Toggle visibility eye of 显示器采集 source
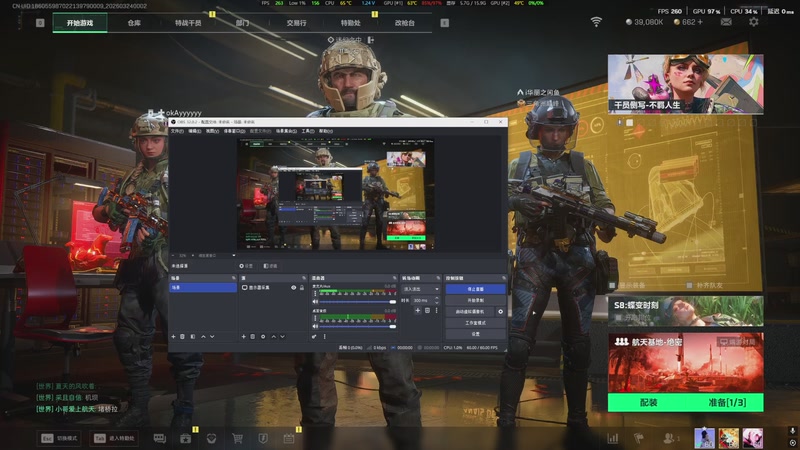Image resolution: width=800 pixels, height=450 pixels. click(293, 288)
